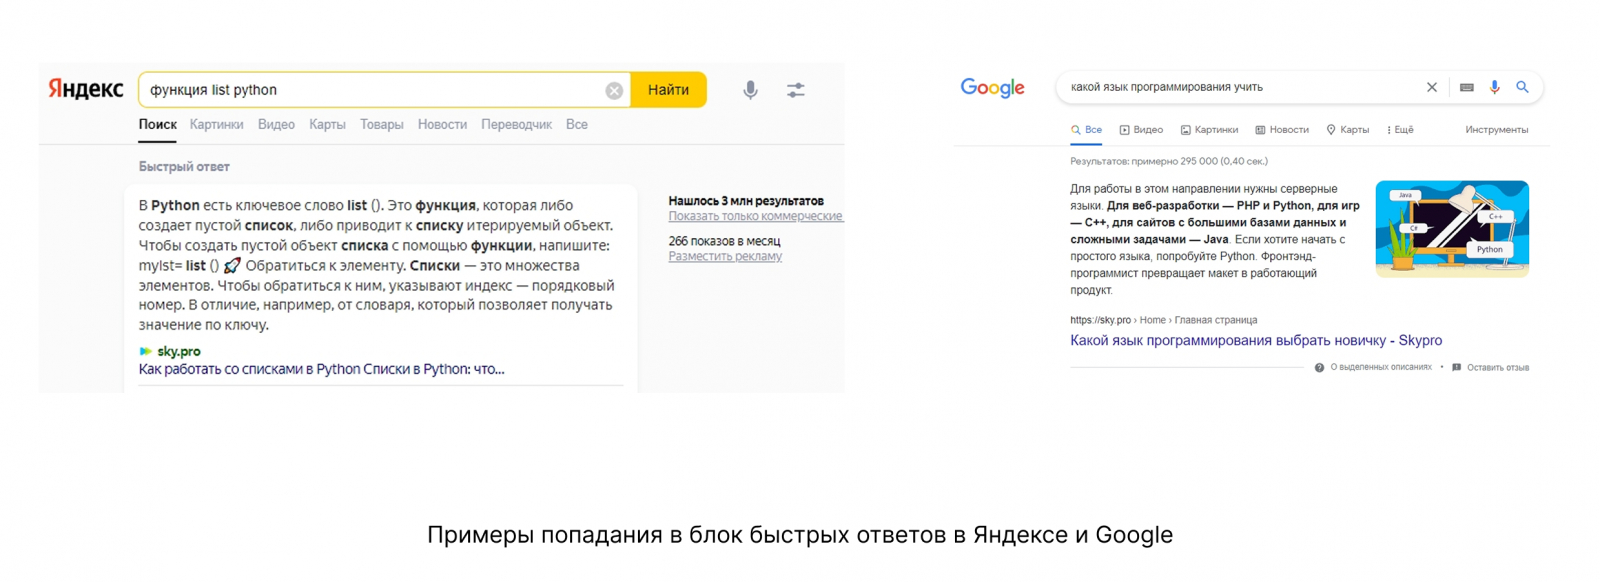Clear the Yandex search query
The image size is (1600, 582).
(x=614, y=91)
